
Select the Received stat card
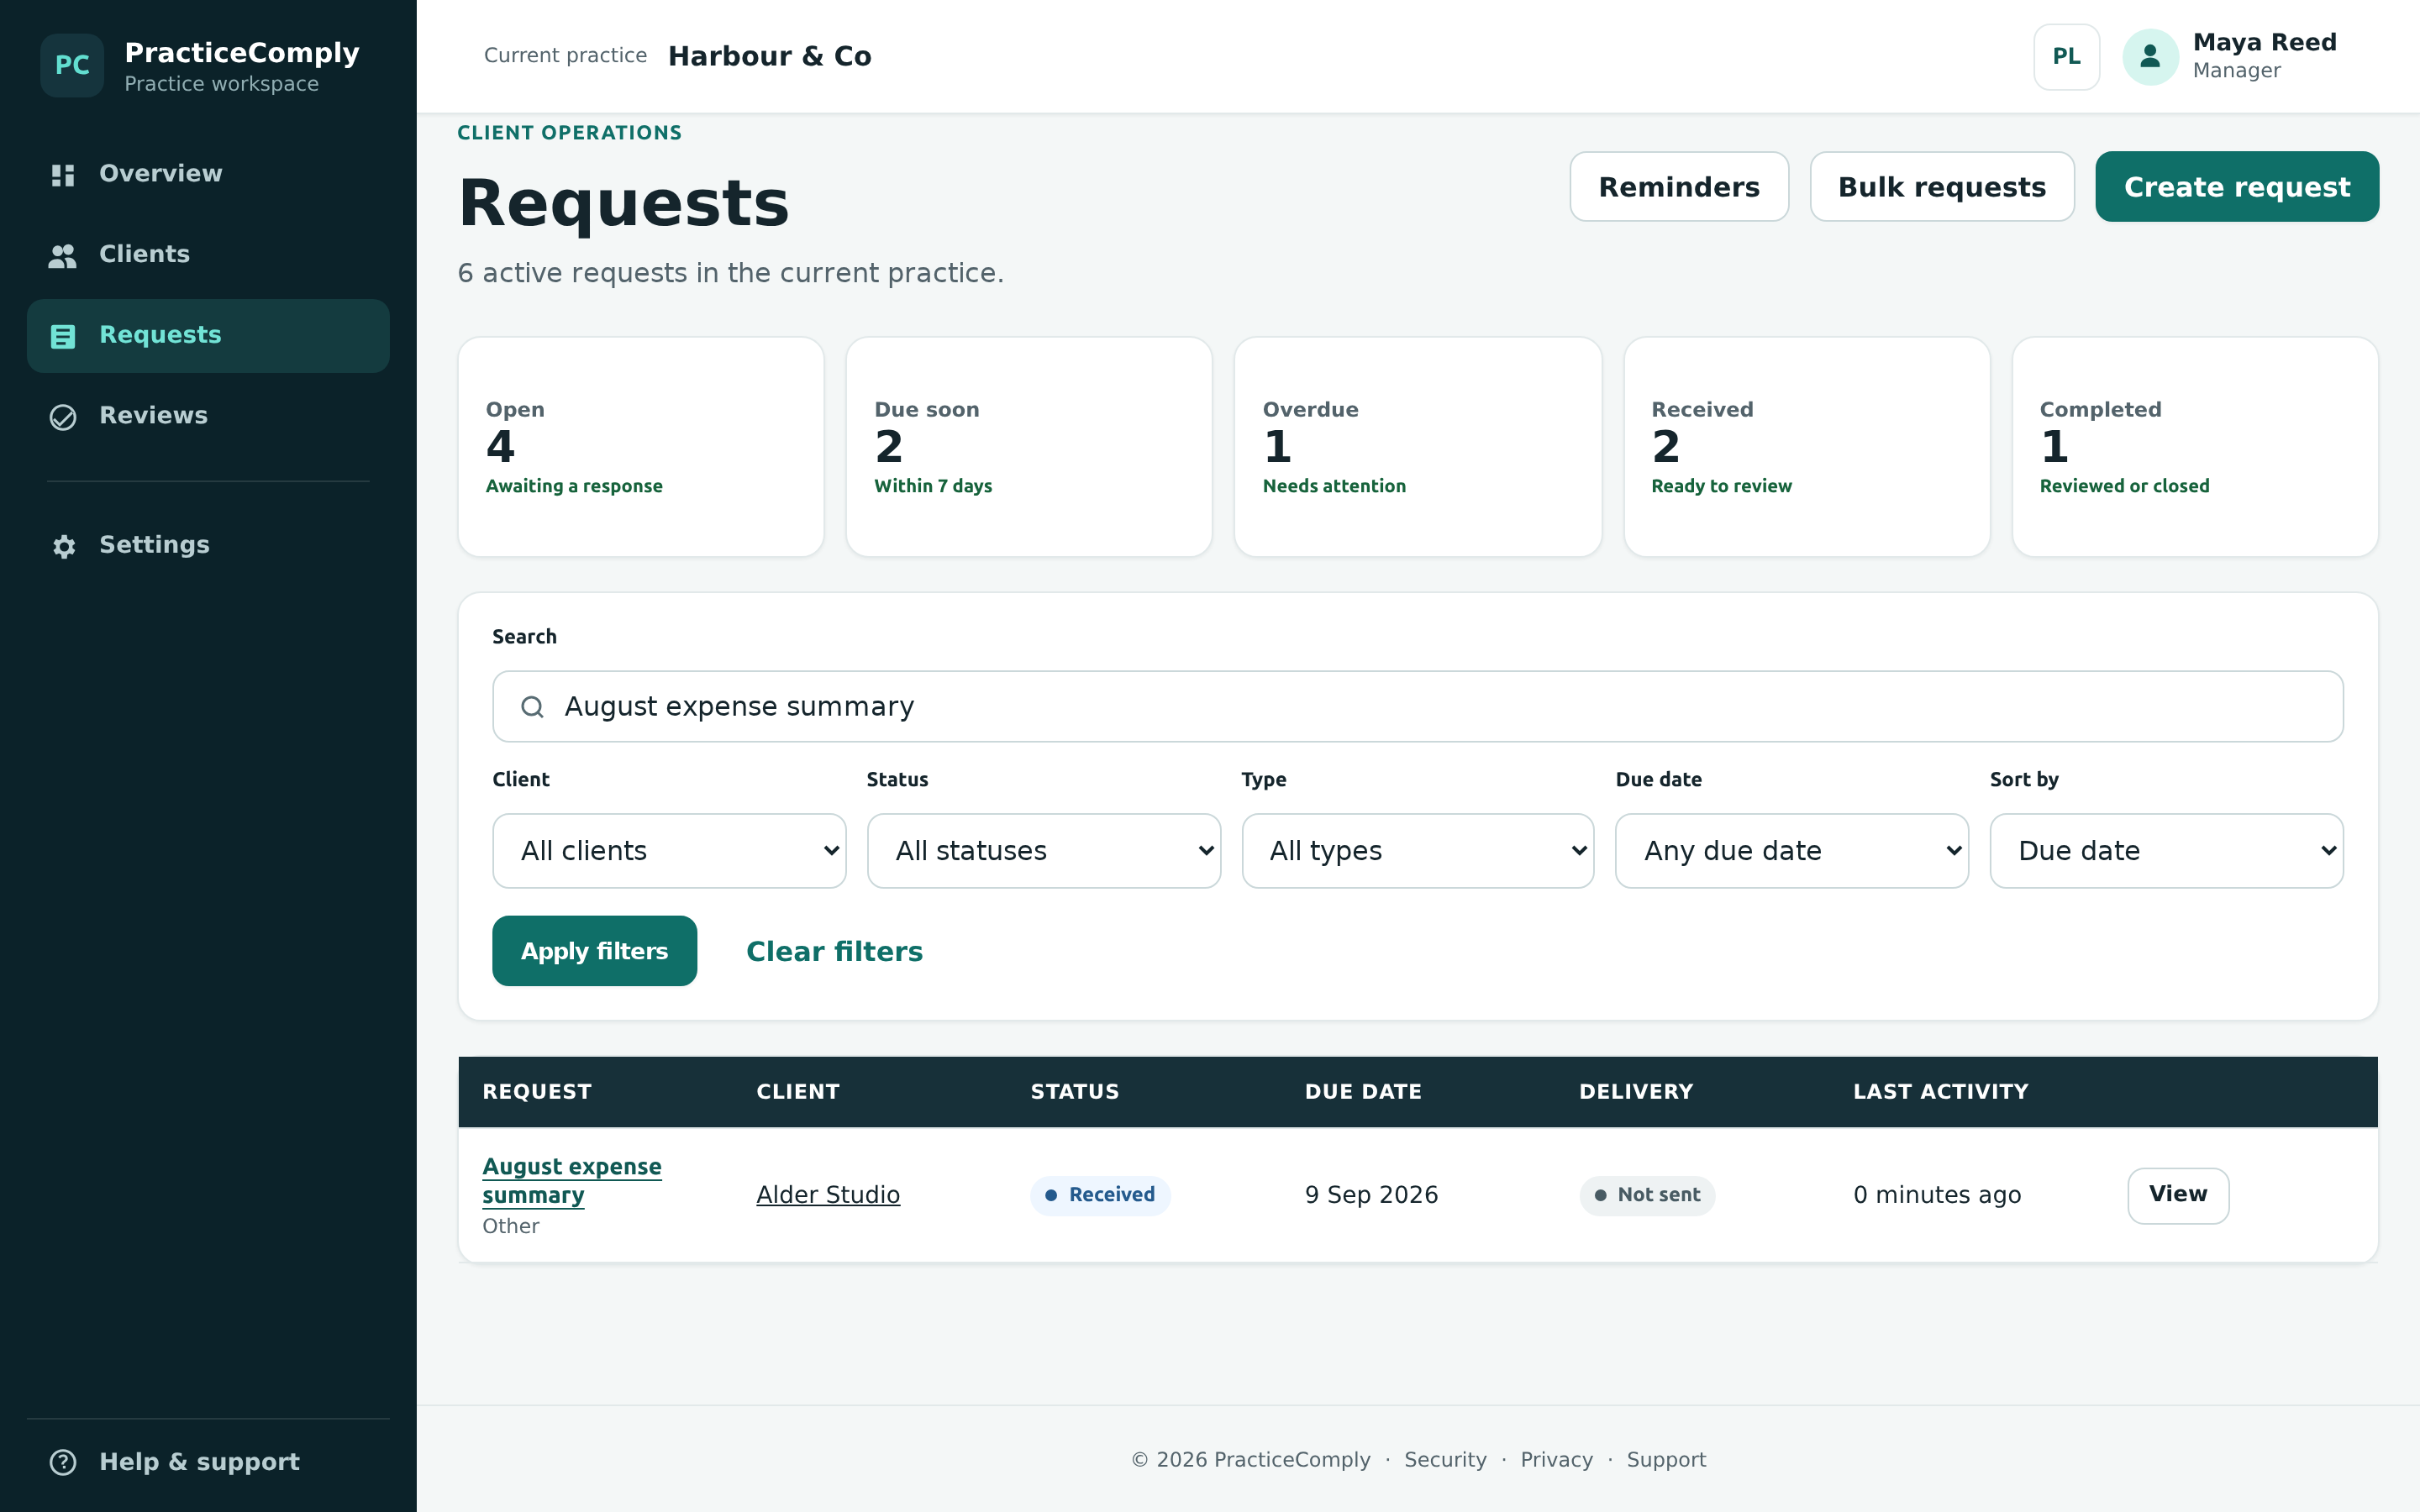pos(1807,447)
